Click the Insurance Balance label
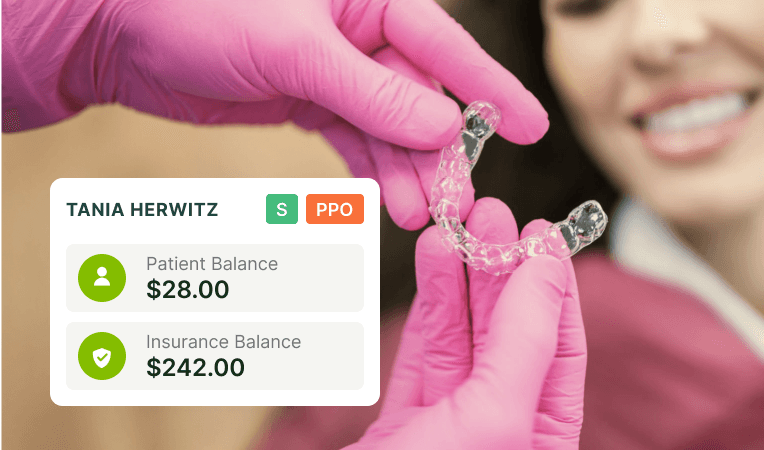Viewport: 764px width, 450px height. pos(224,341)
